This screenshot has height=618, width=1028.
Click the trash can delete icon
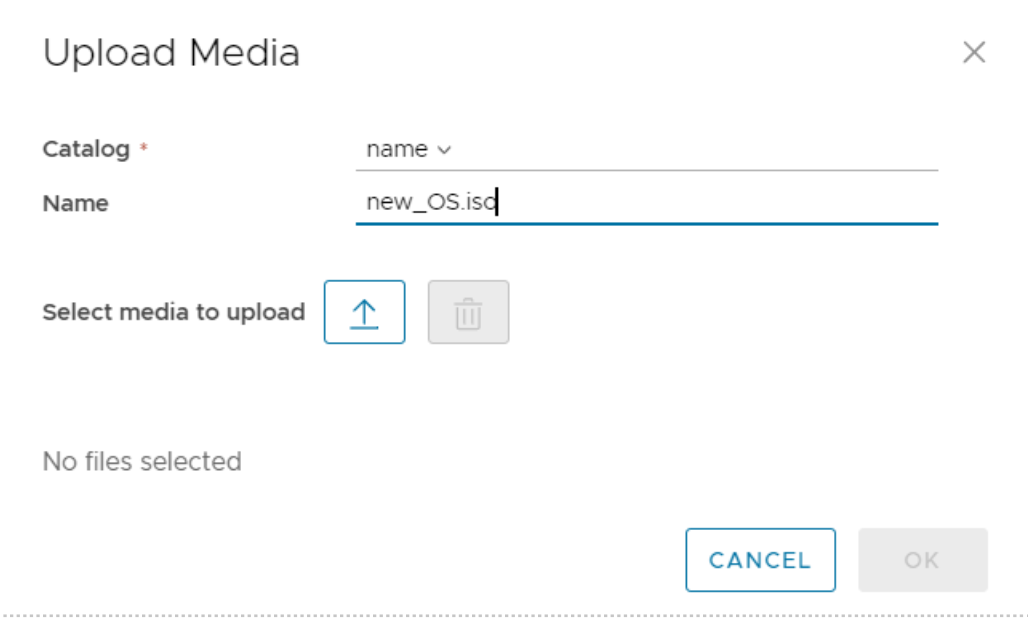pyautogui.click(x=468, y=312)
